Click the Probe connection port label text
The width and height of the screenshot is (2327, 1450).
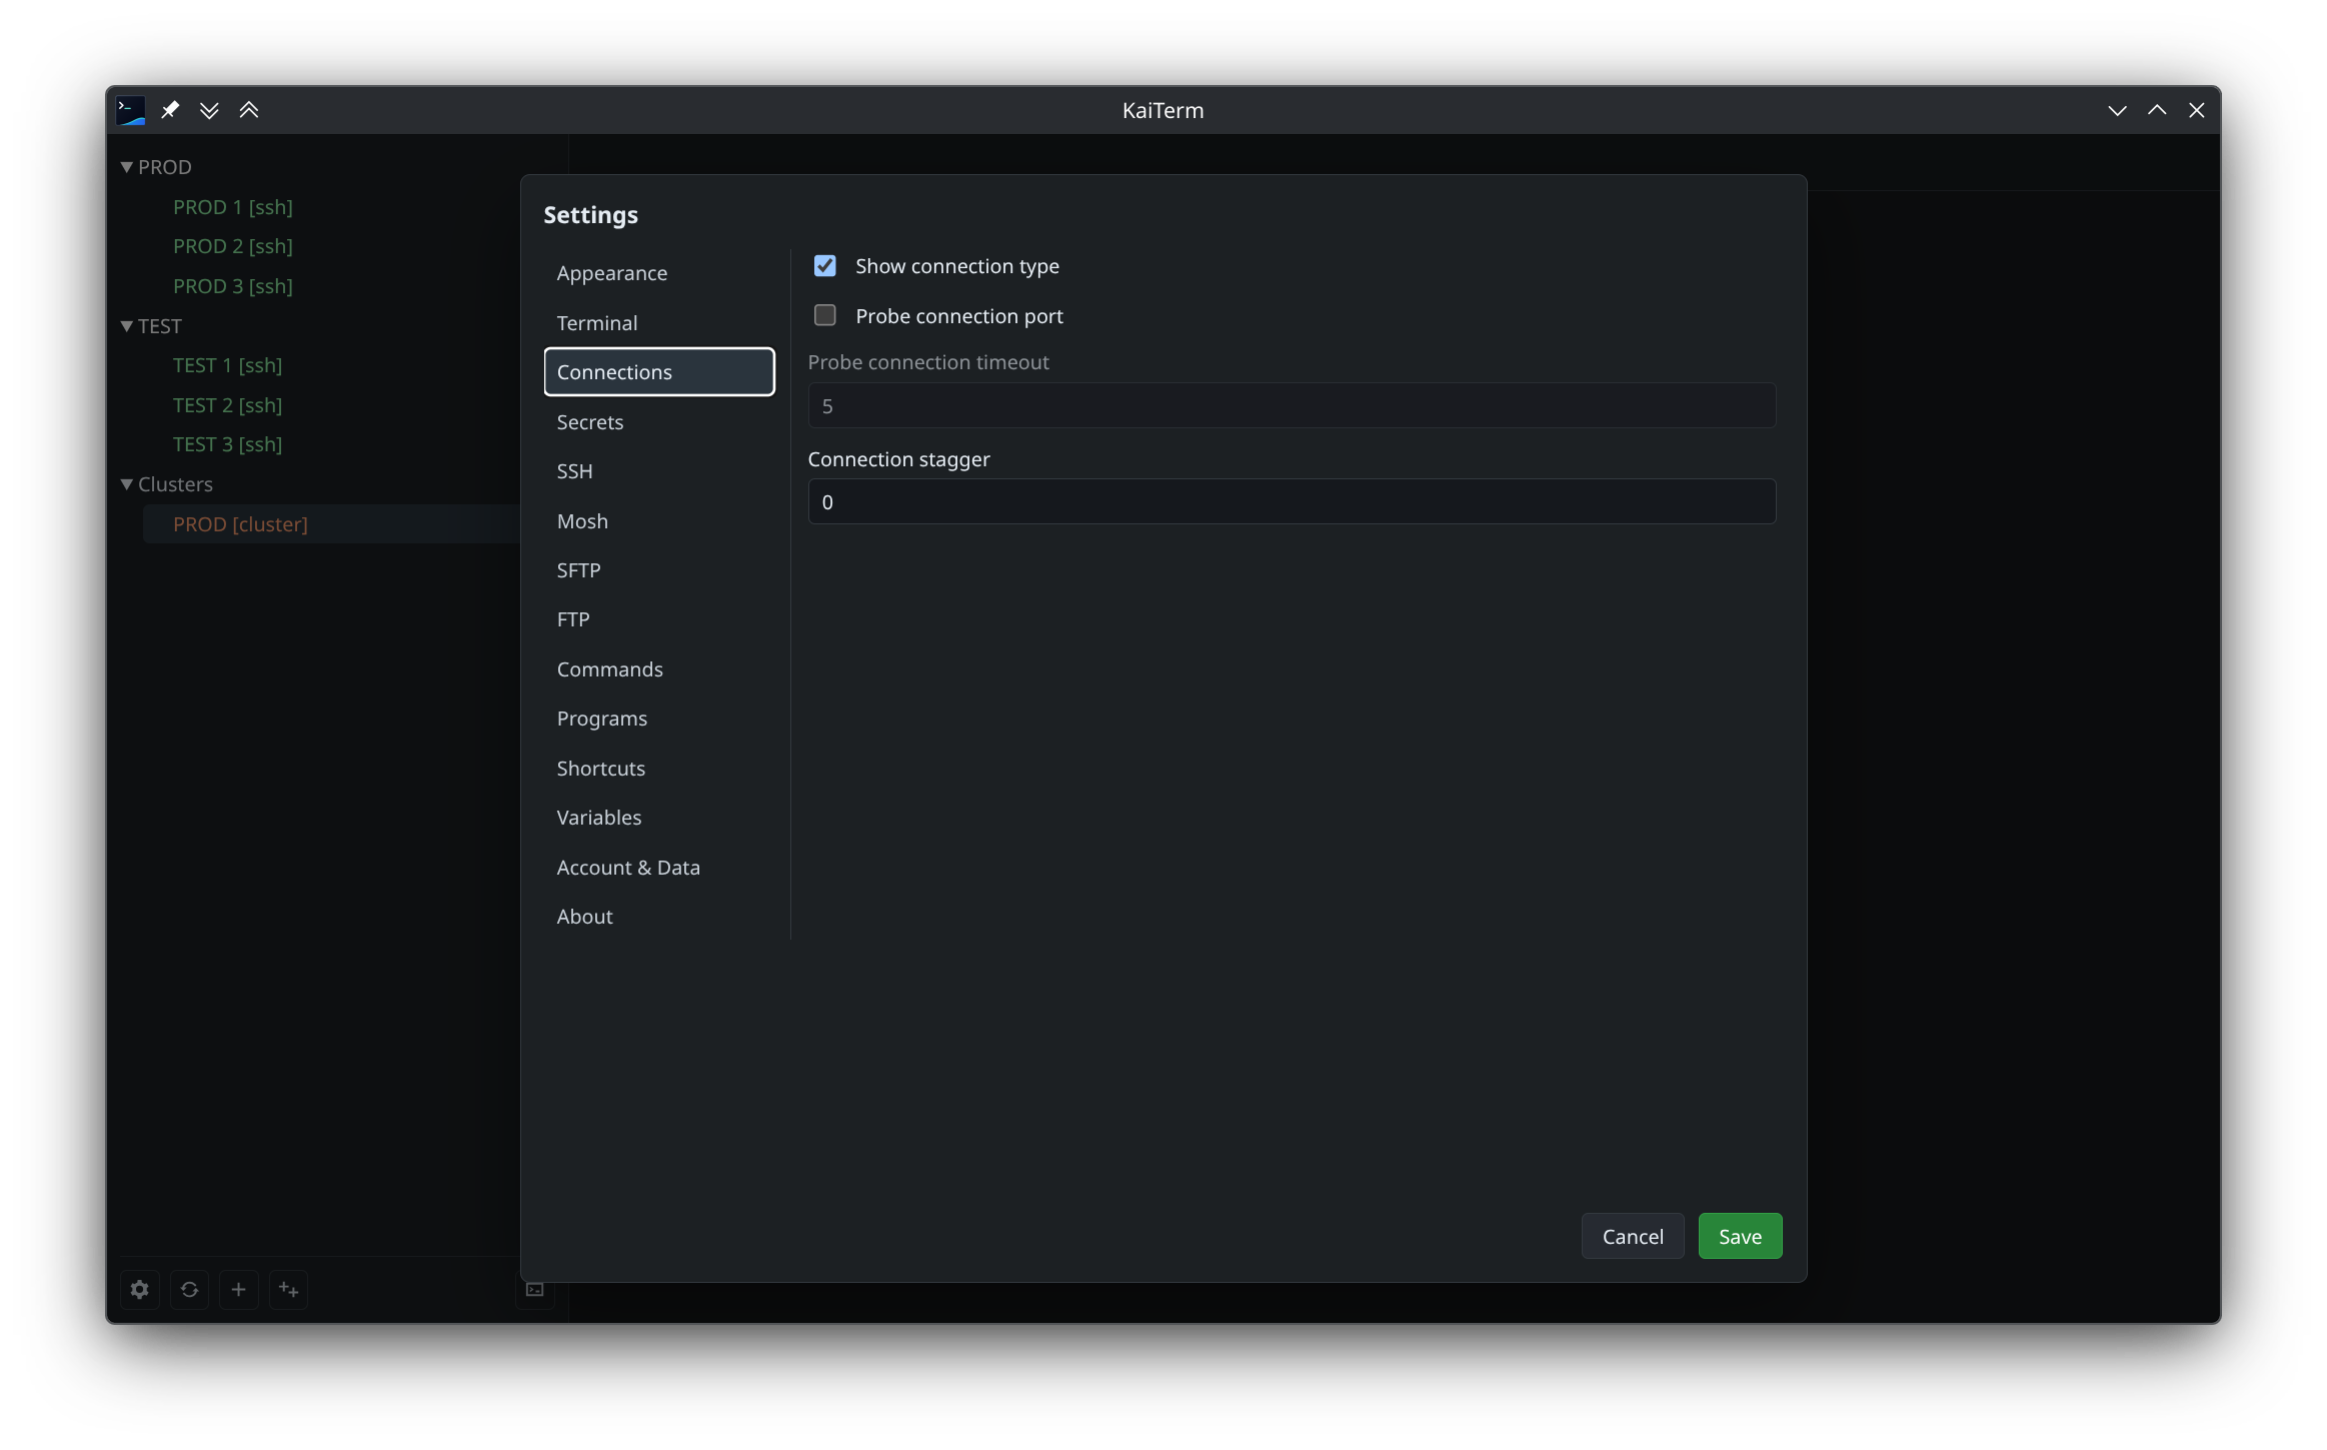point(959,316)
